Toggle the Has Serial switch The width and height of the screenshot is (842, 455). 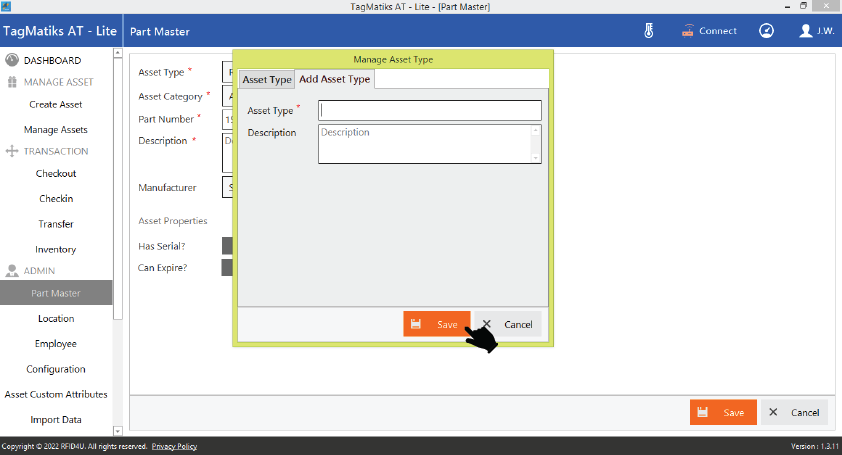click(227, 246)
